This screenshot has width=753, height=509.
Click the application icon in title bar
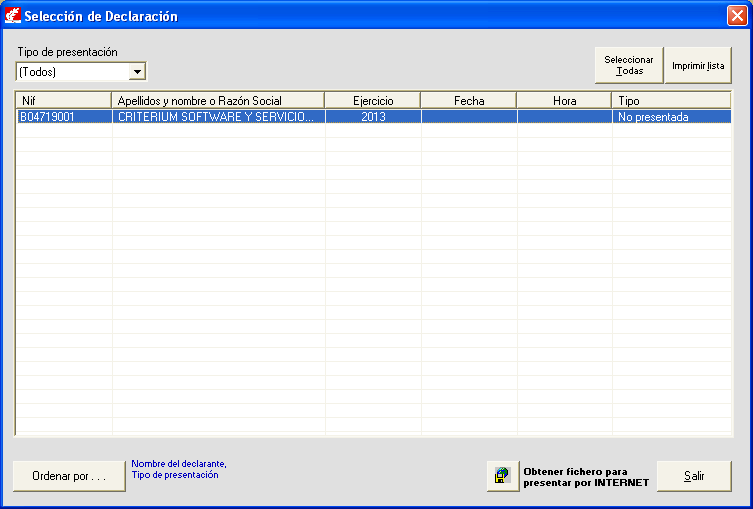point(13,15)
